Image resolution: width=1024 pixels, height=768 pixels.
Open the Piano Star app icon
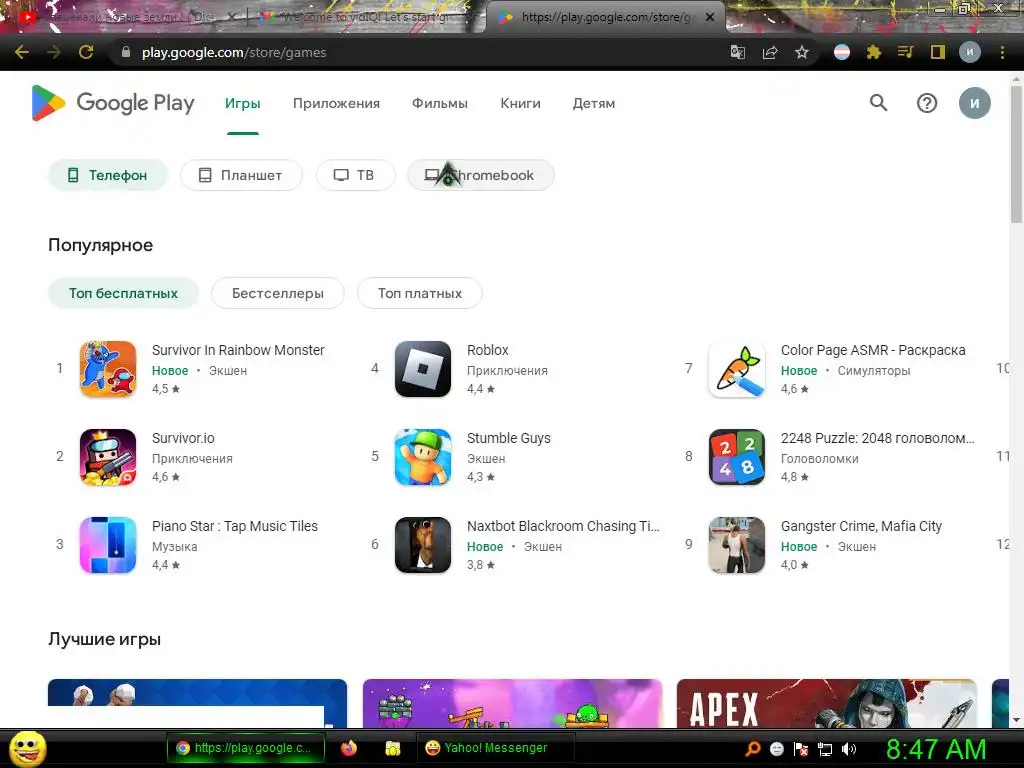(x=108, y=545)
